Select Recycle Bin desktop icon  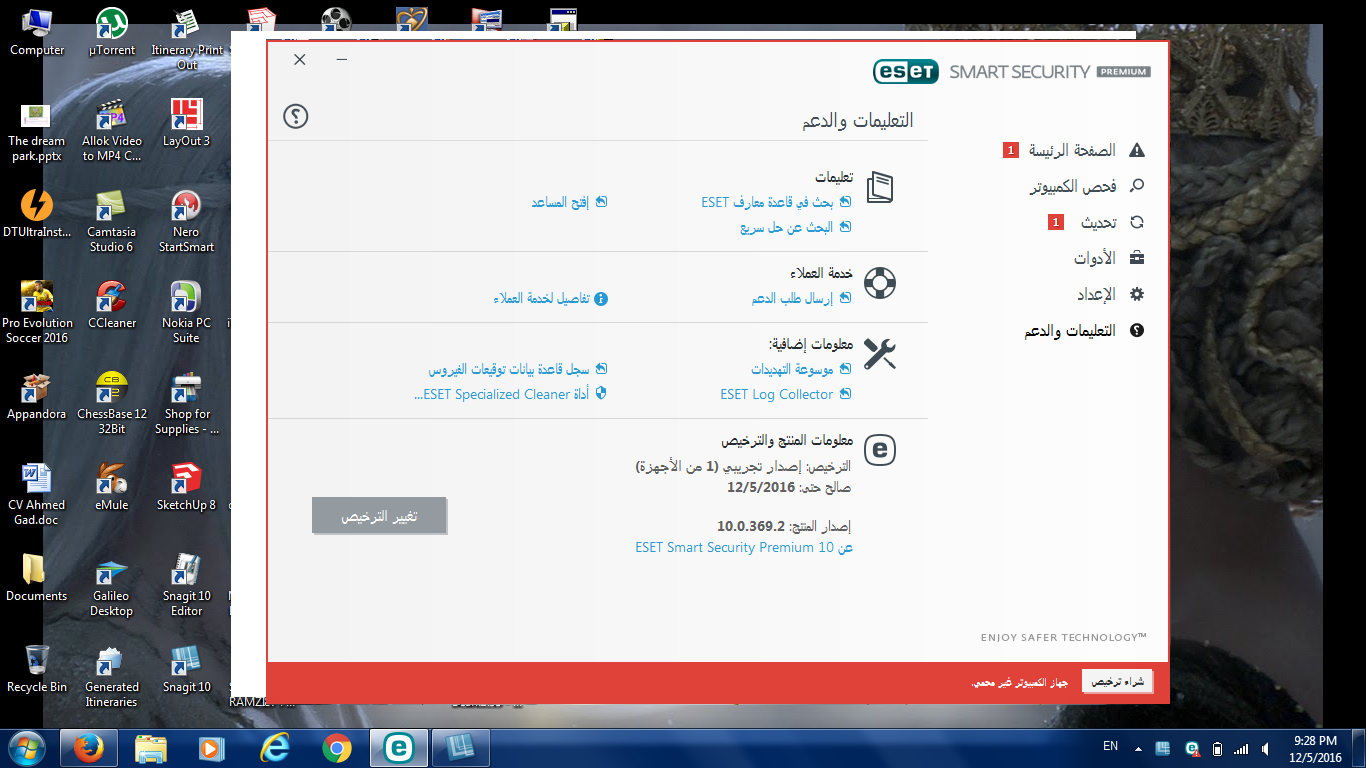[37, 669]
